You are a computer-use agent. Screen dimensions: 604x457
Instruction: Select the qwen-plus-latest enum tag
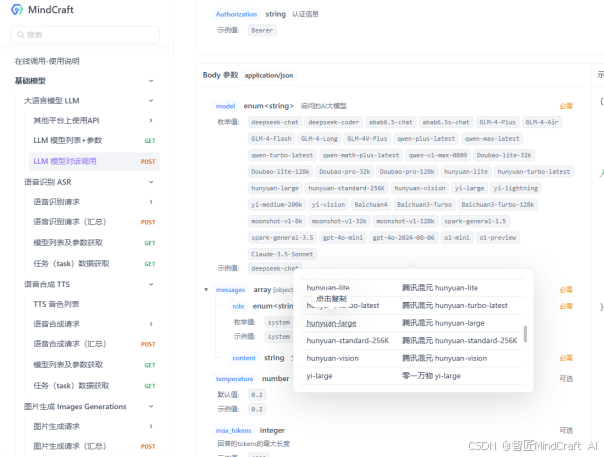[426, 139]
